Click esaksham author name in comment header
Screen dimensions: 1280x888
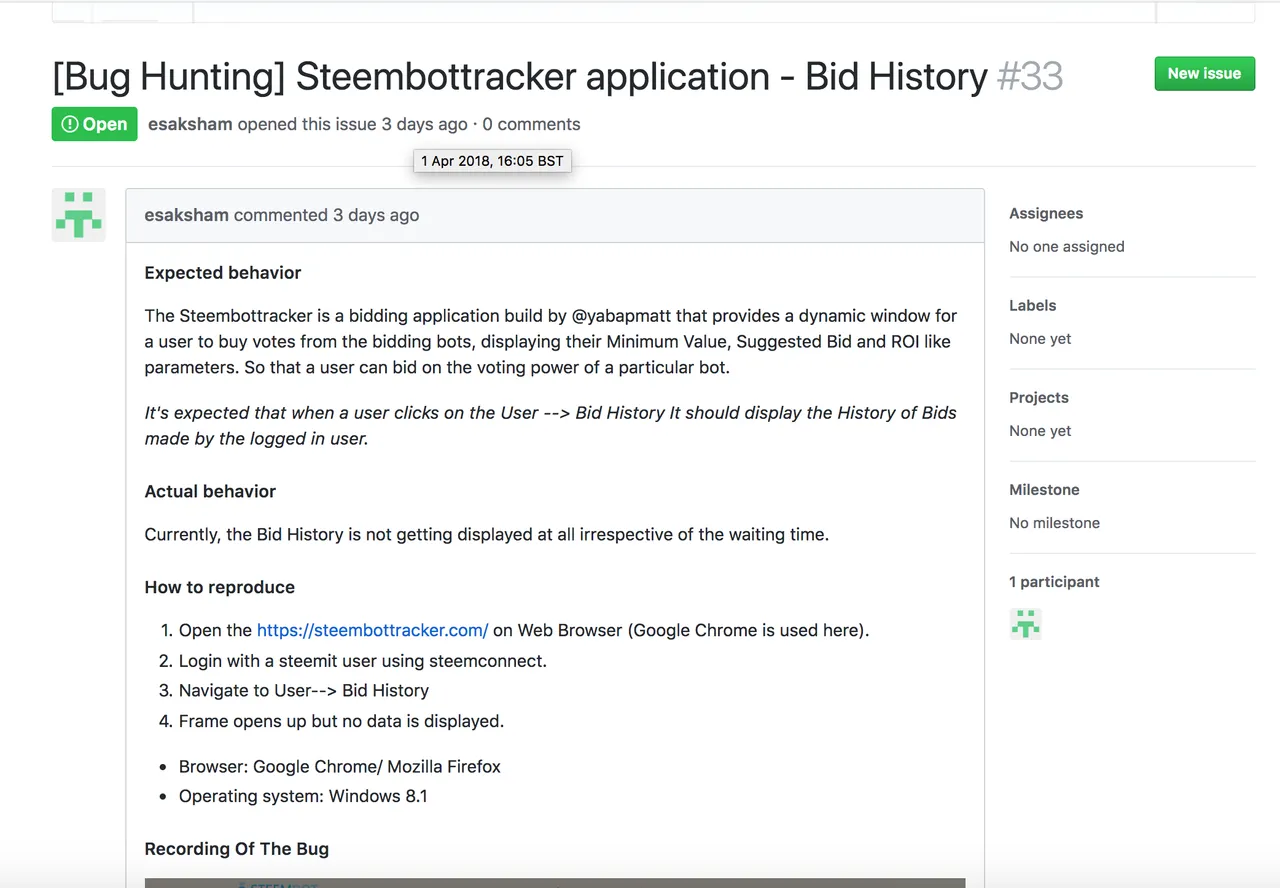coord(186,215)
